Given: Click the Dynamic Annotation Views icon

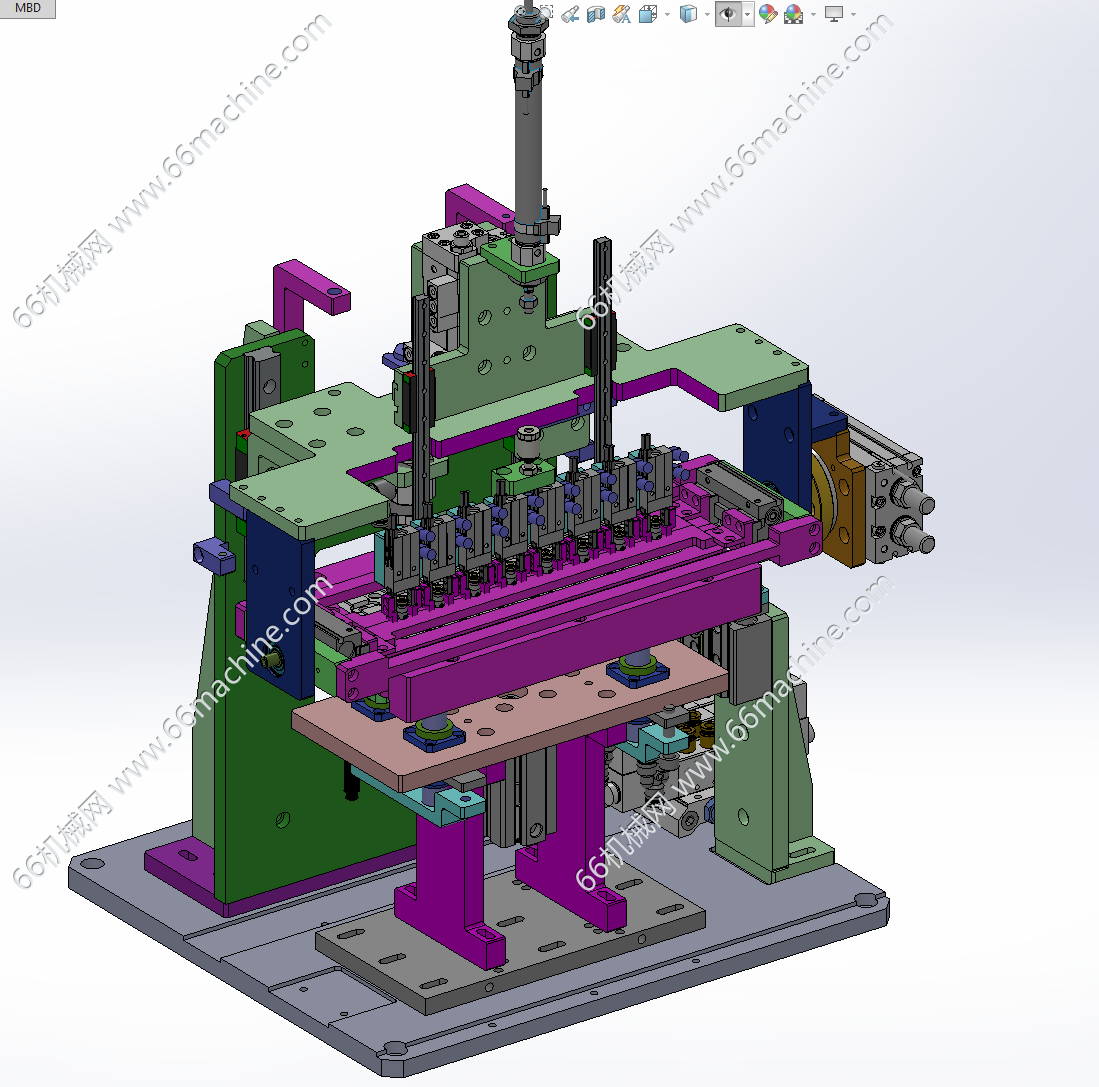Looking at the screenshot, I should (621, 14).
